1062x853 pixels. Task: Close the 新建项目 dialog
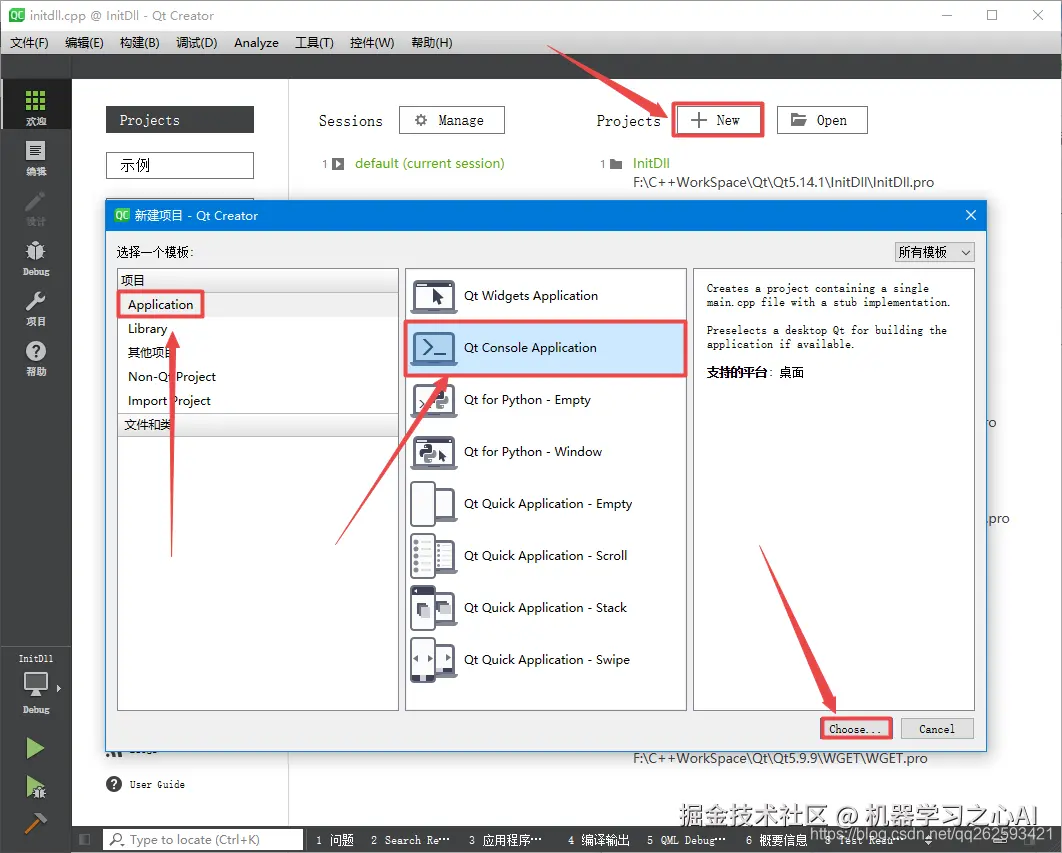pos(971,215)
